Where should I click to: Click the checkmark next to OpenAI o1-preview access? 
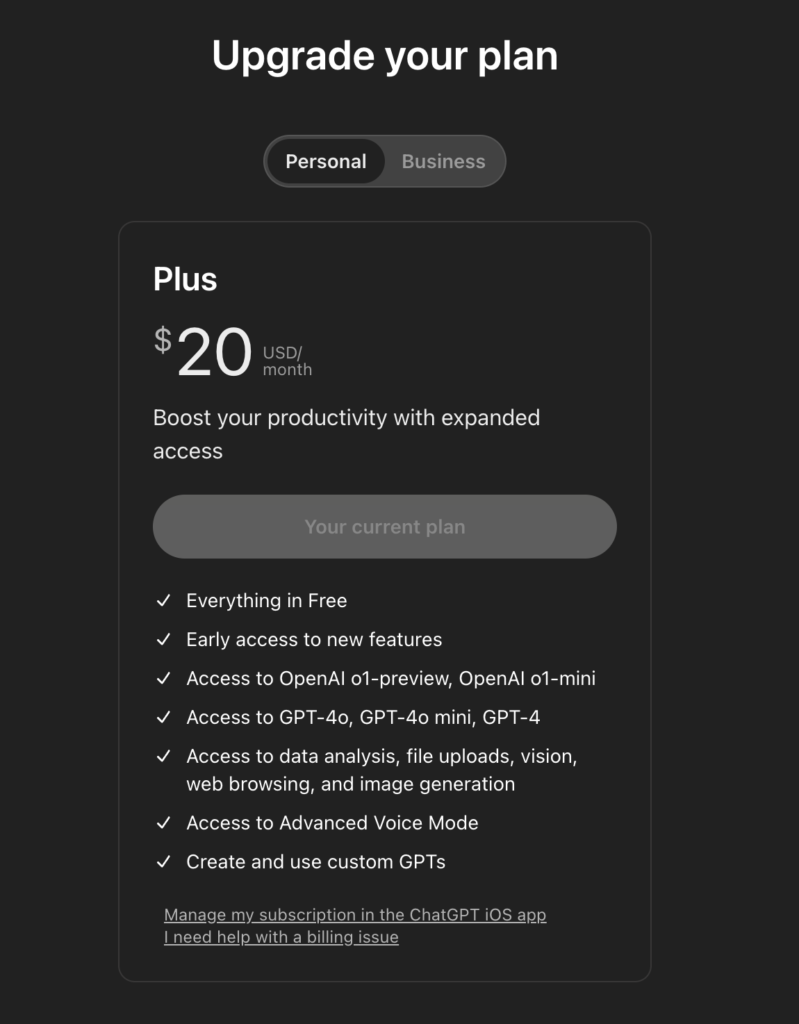[163, 679]
